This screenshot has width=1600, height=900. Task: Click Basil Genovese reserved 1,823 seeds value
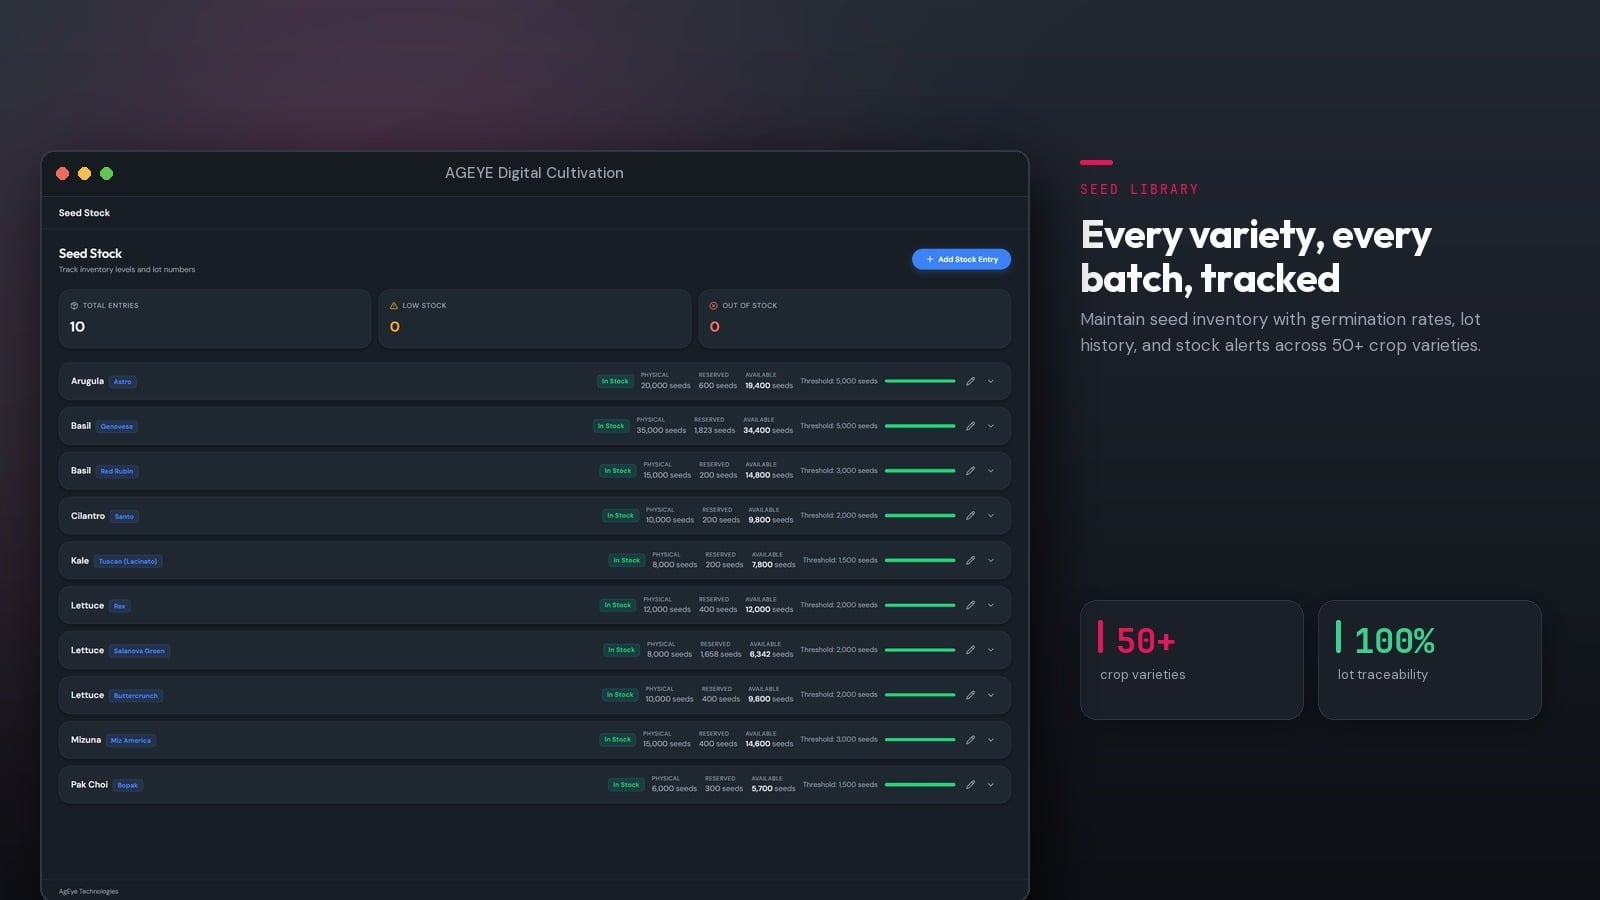click(715, 431)
